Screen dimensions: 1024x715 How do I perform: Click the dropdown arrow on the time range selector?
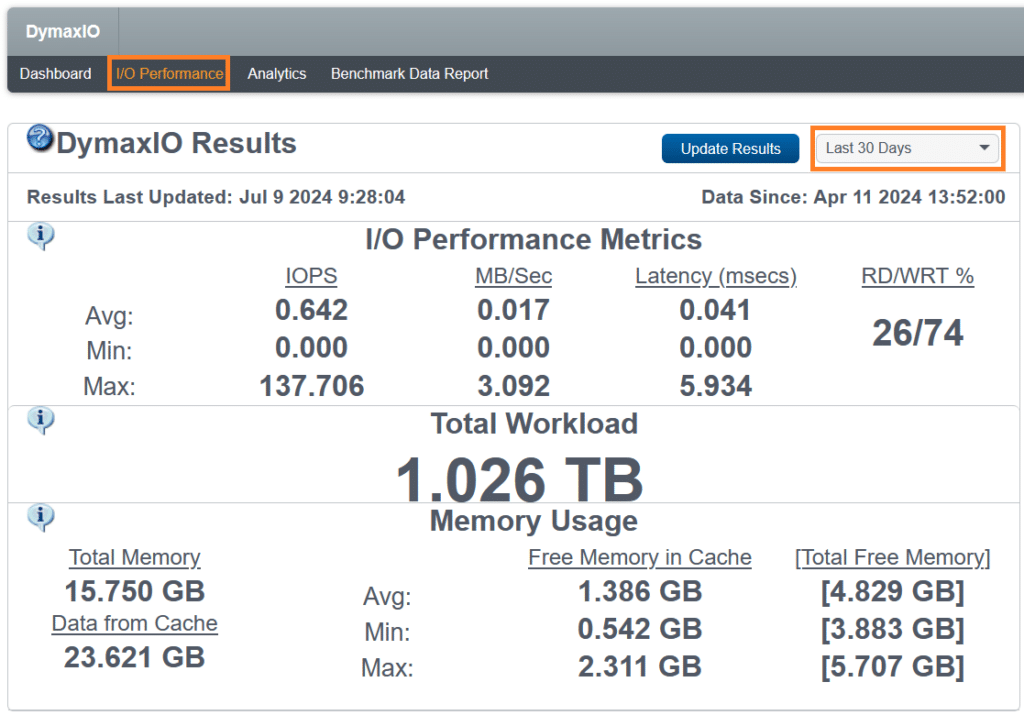tap(983, 147)
